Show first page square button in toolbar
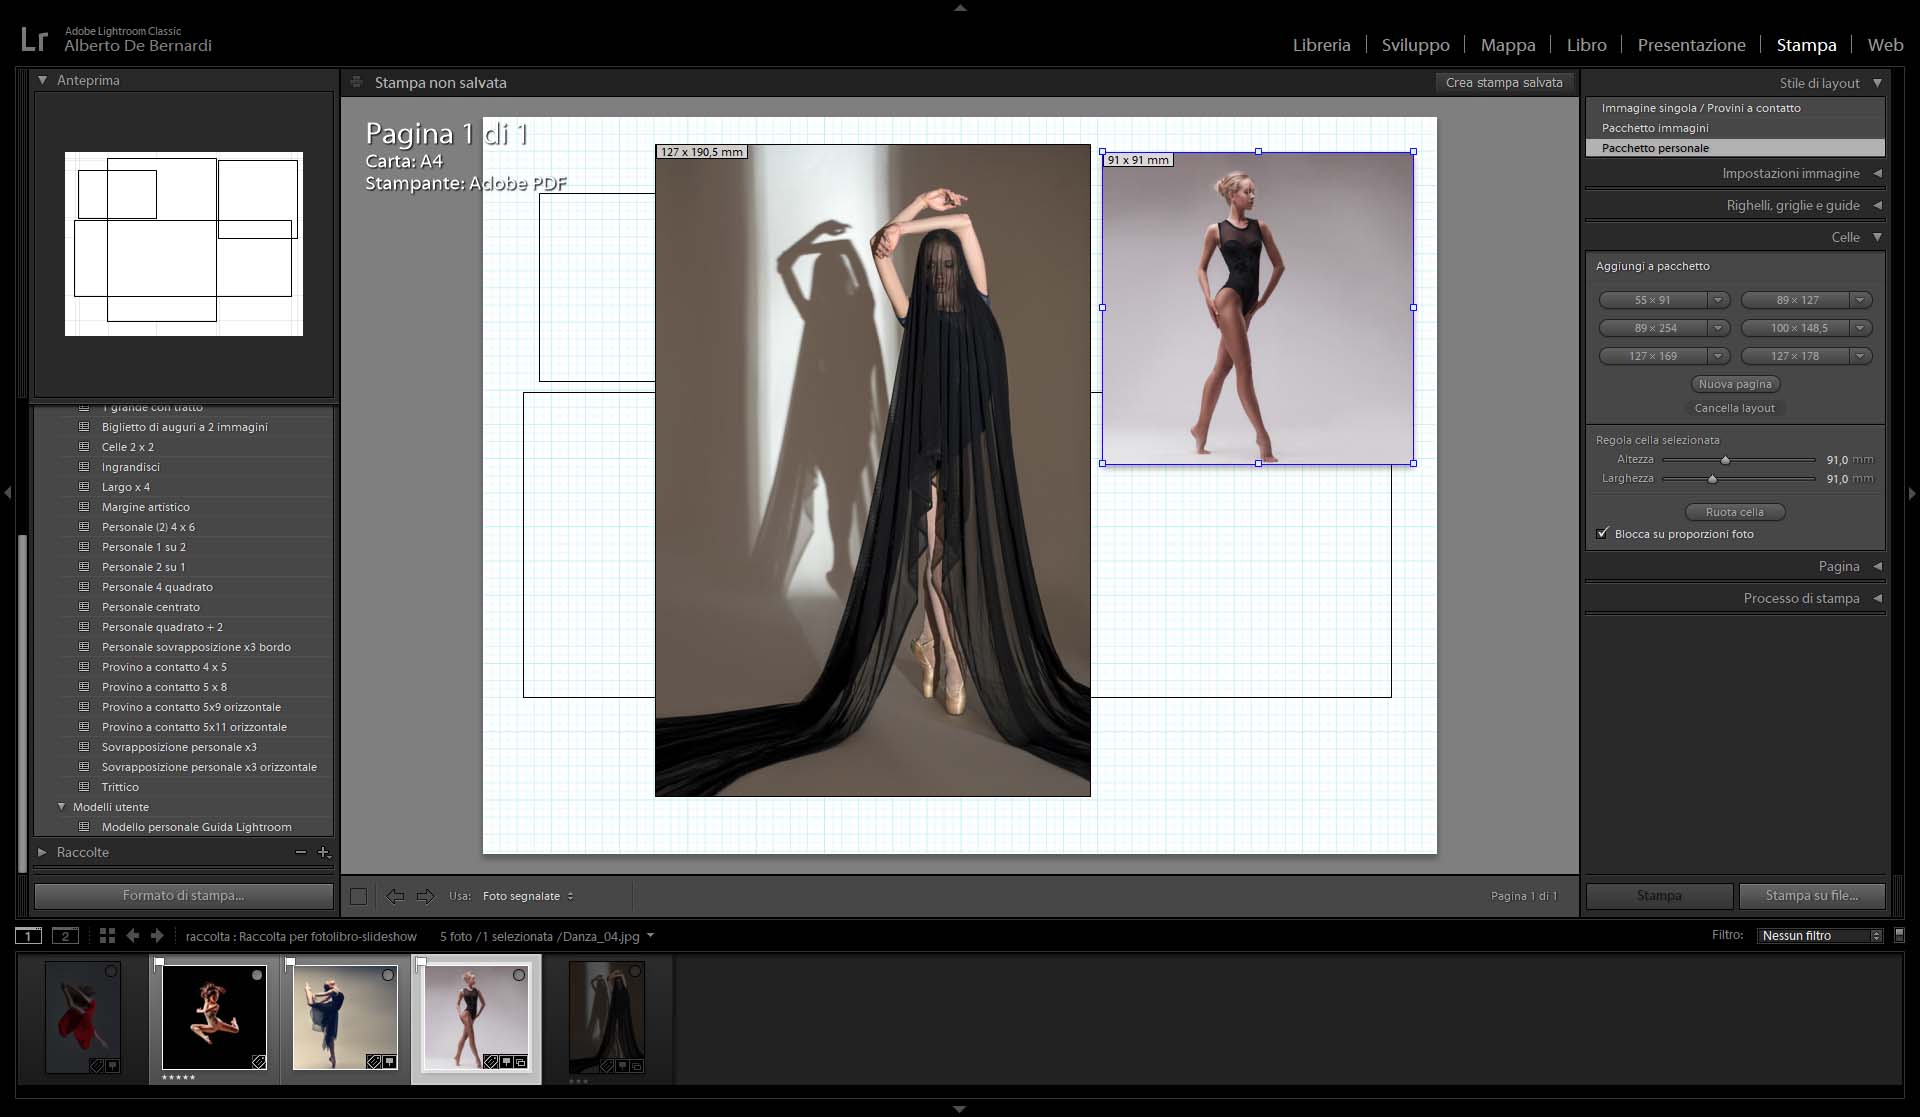The image size is (1920, 1117). [358, 896]
